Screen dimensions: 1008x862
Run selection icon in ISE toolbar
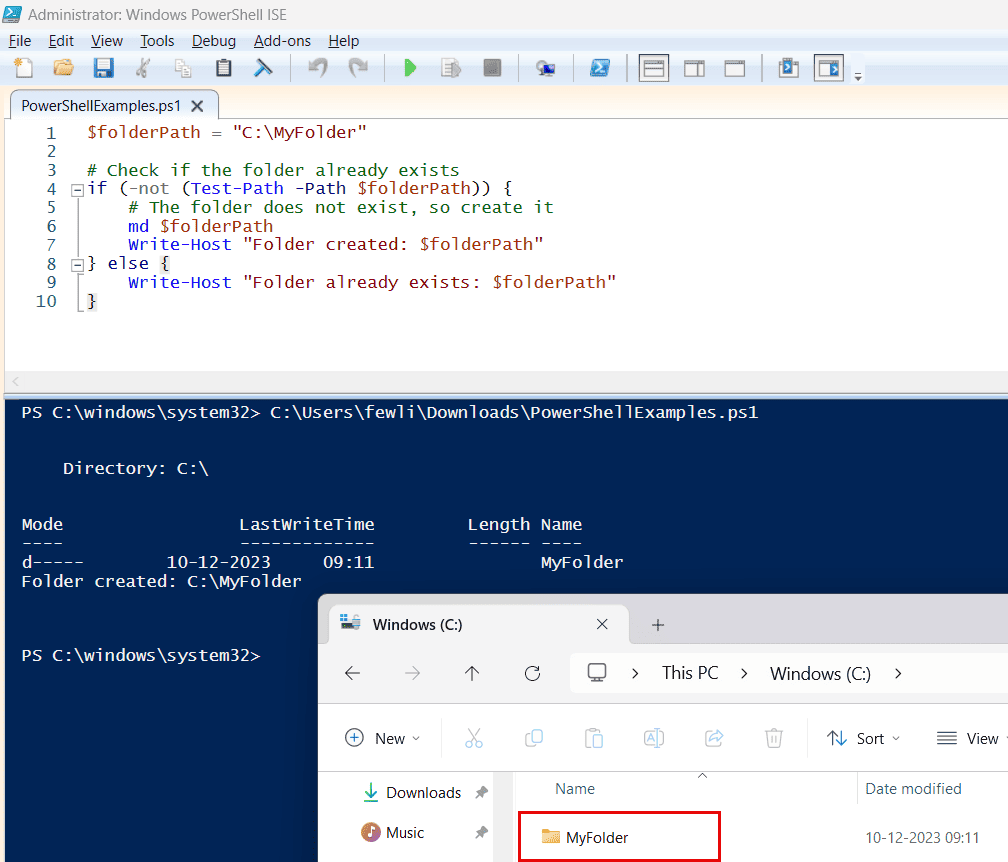click(451, 67)
